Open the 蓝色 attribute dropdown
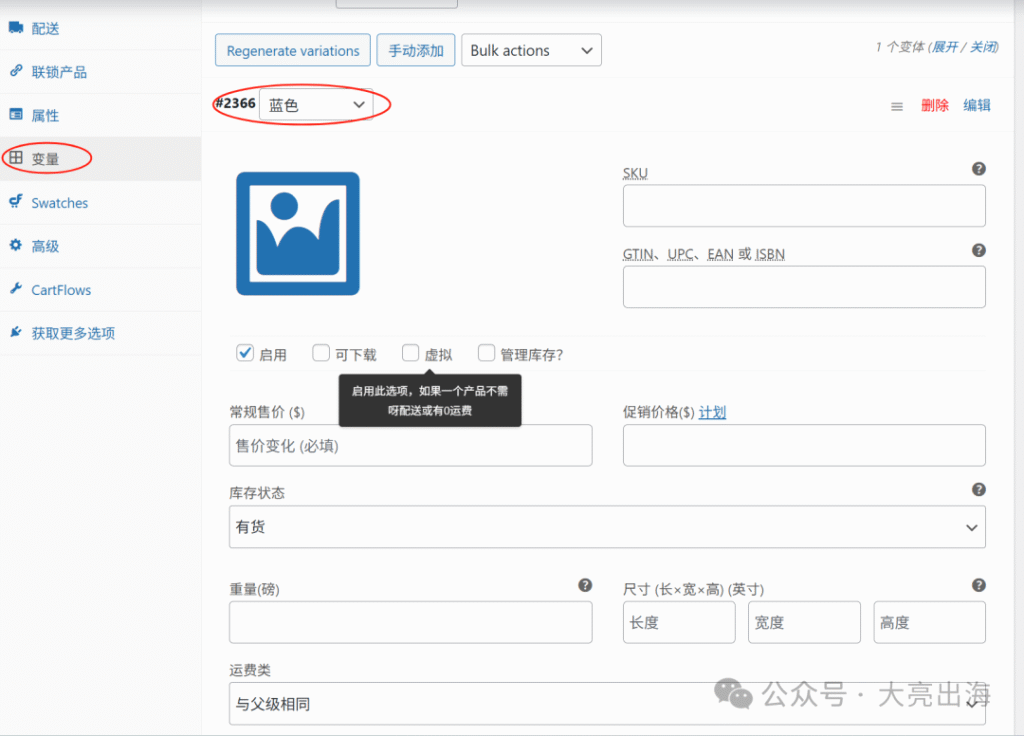The image size is (1024, 736). click(x=316, y=104)
